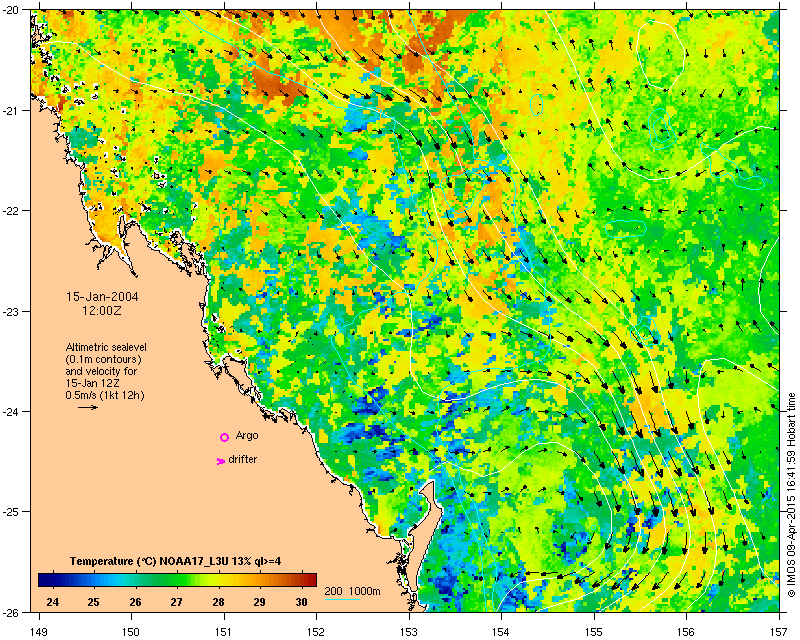Select the time label 12:00Z
The height and width of the screenshot is (640, 800).
102,310
